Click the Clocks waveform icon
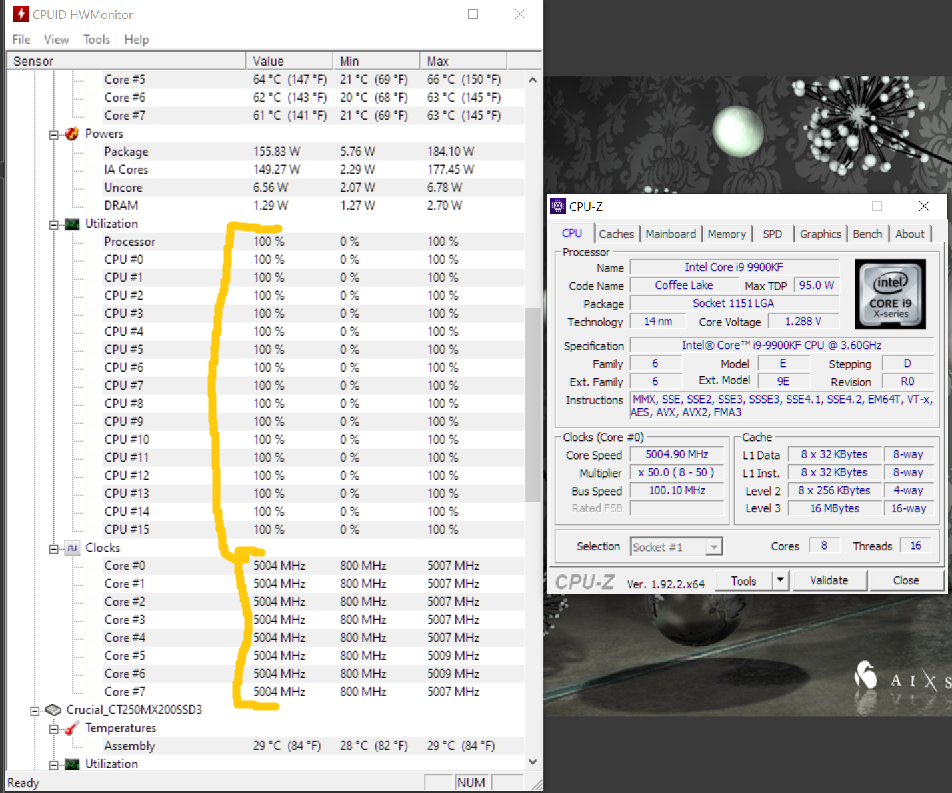The height and width of the screenshot is (793, 952). [x=72, y=548]
